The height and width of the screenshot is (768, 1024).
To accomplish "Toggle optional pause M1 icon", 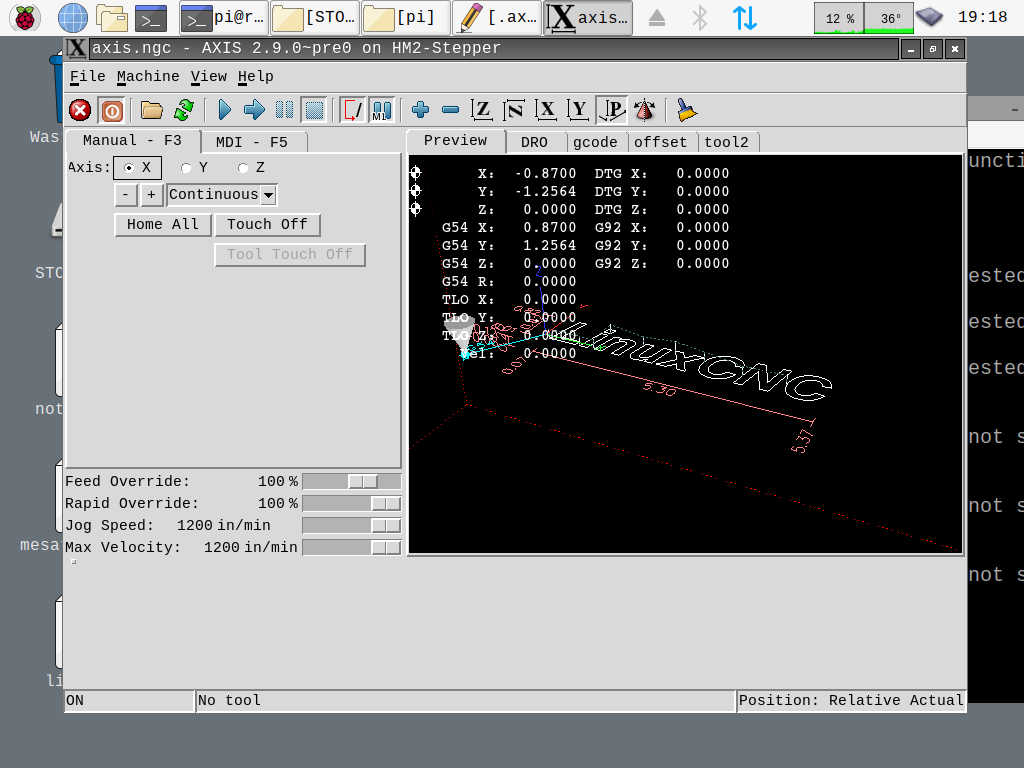I will click(382, 110).
